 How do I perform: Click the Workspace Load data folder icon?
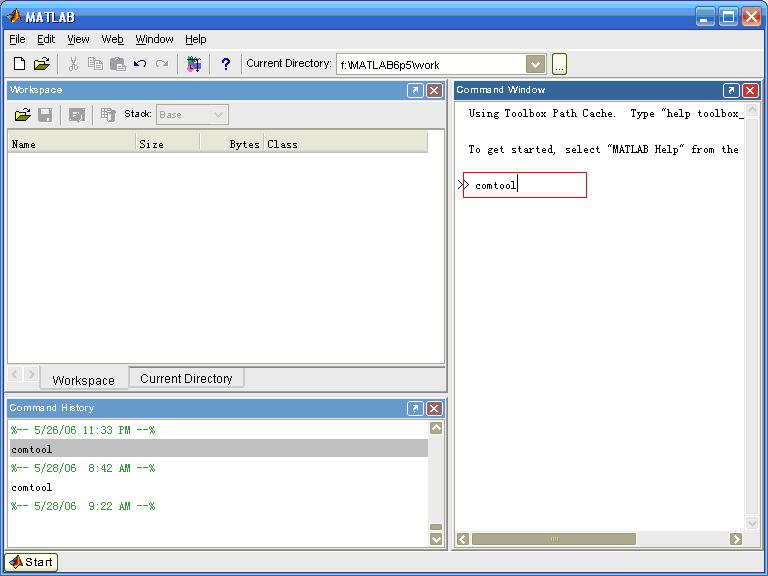pos(23,115)
